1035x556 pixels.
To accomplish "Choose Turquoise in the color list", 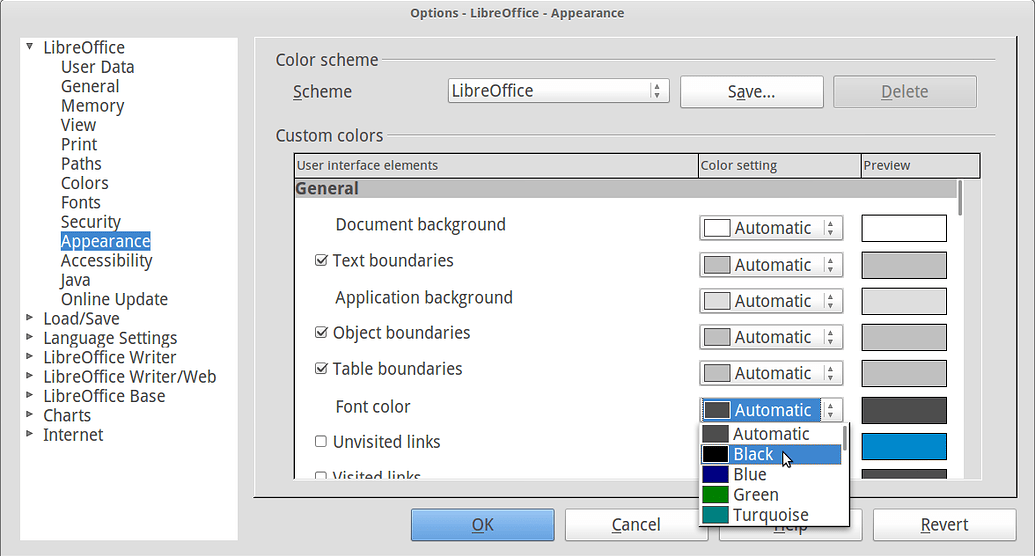I will (770, 514).
